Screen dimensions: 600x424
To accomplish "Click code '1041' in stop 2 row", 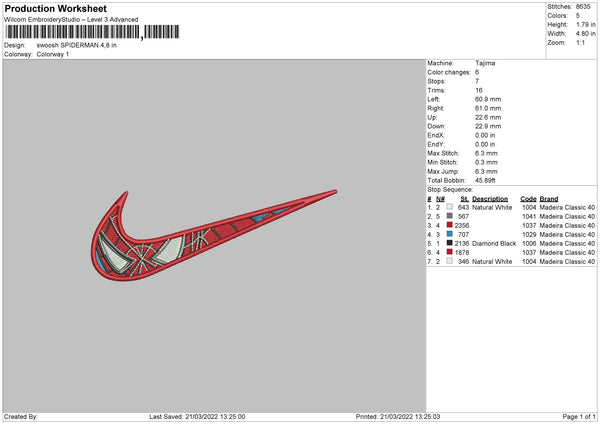I will point(529,217).
